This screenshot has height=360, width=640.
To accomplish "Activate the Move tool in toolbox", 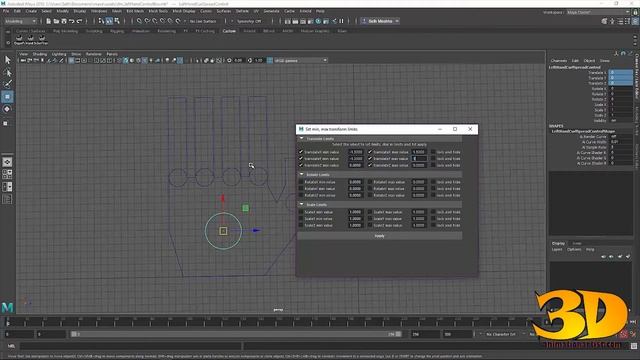I will (7, 97).
